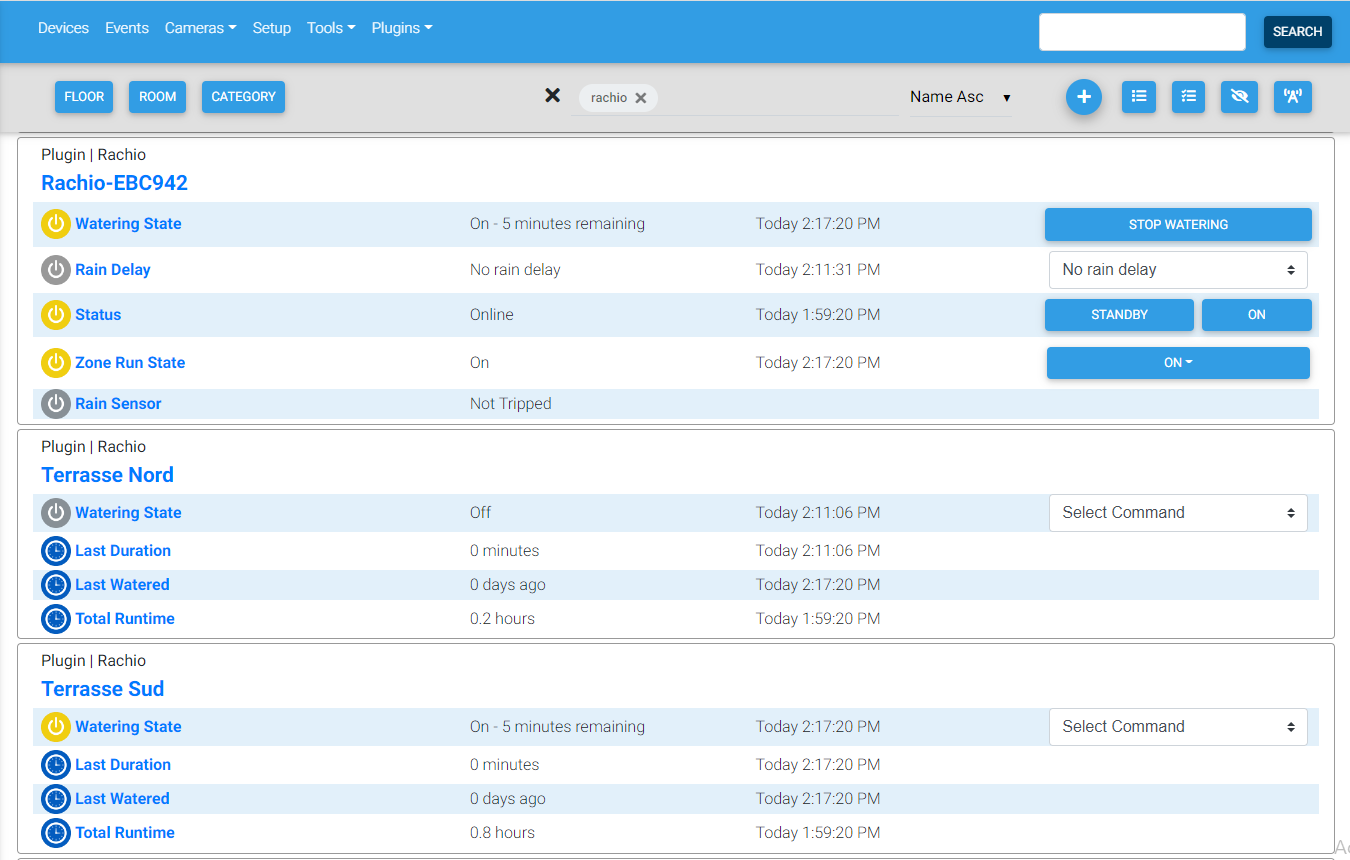Set Rachio status to Standby

(x=1119, y=315)
